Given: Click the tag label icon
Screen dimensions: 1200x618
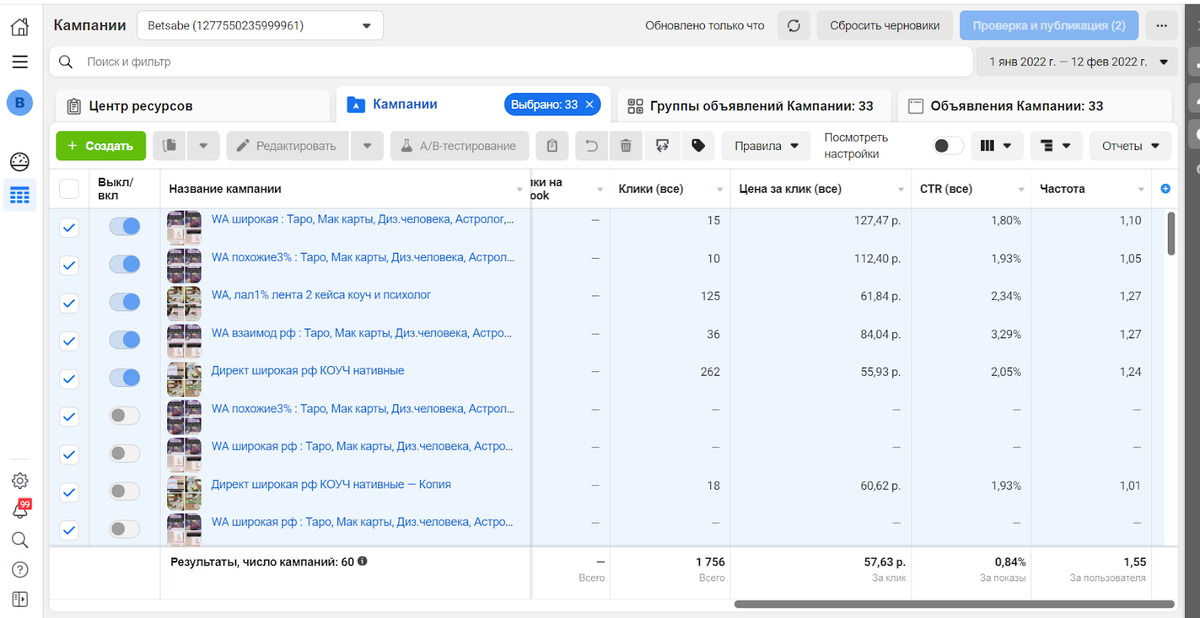Looking at the screenshot, I should 698,146.
